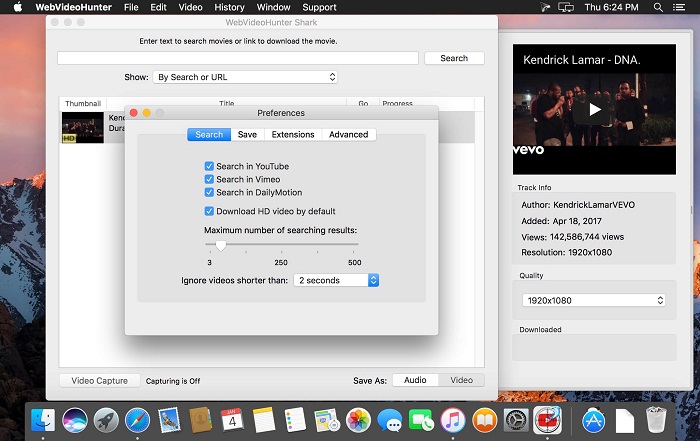Switch to the Extensions preferences tab
The height and width of the screenshot is (441, 700).
point(293,134)
